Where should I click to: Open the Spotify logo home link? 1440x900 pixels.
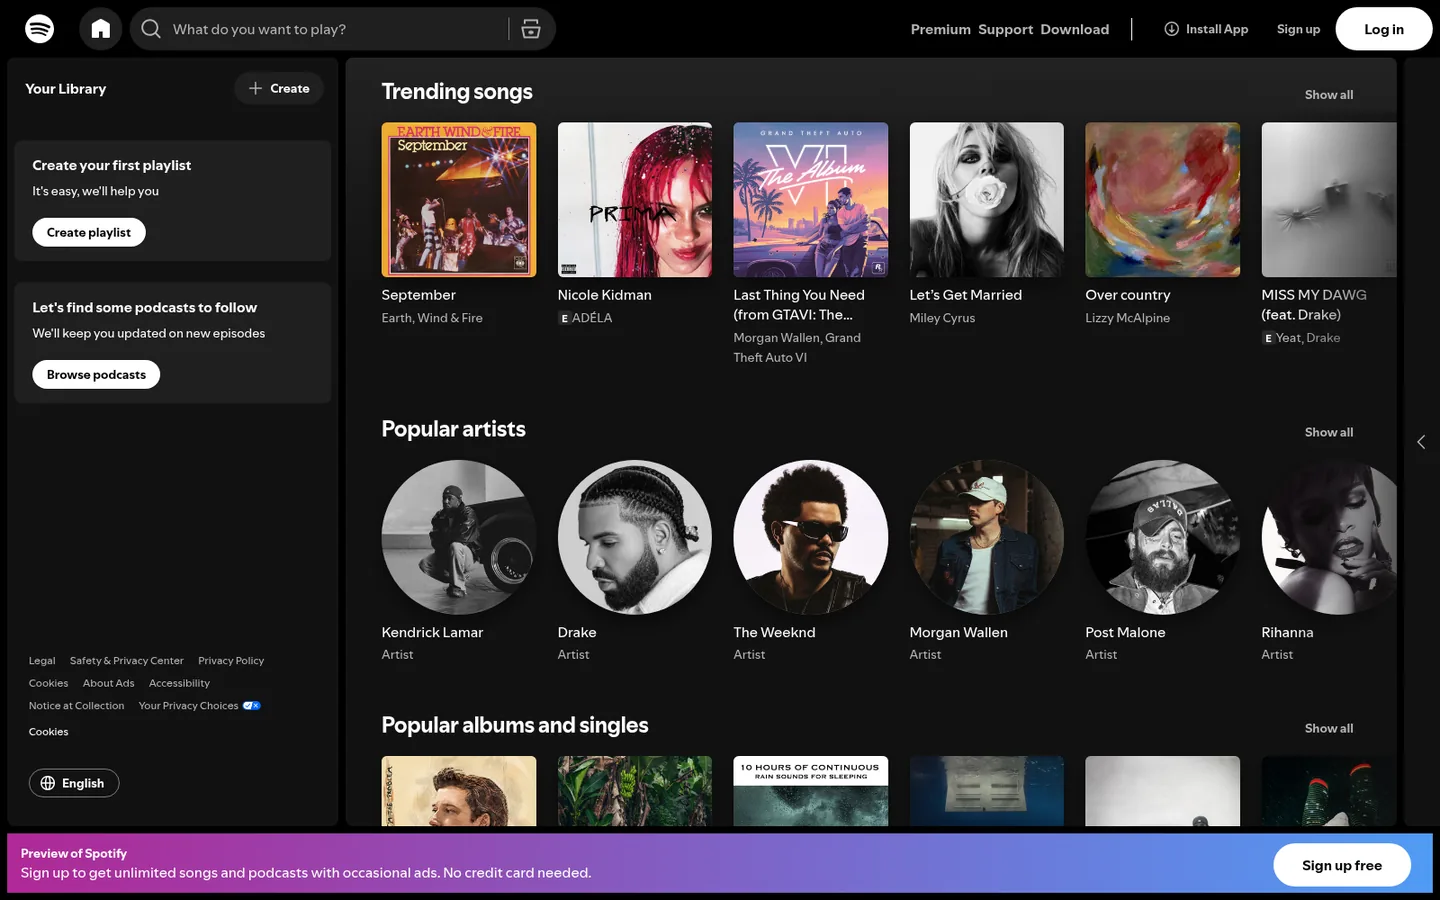click(40, 29)
